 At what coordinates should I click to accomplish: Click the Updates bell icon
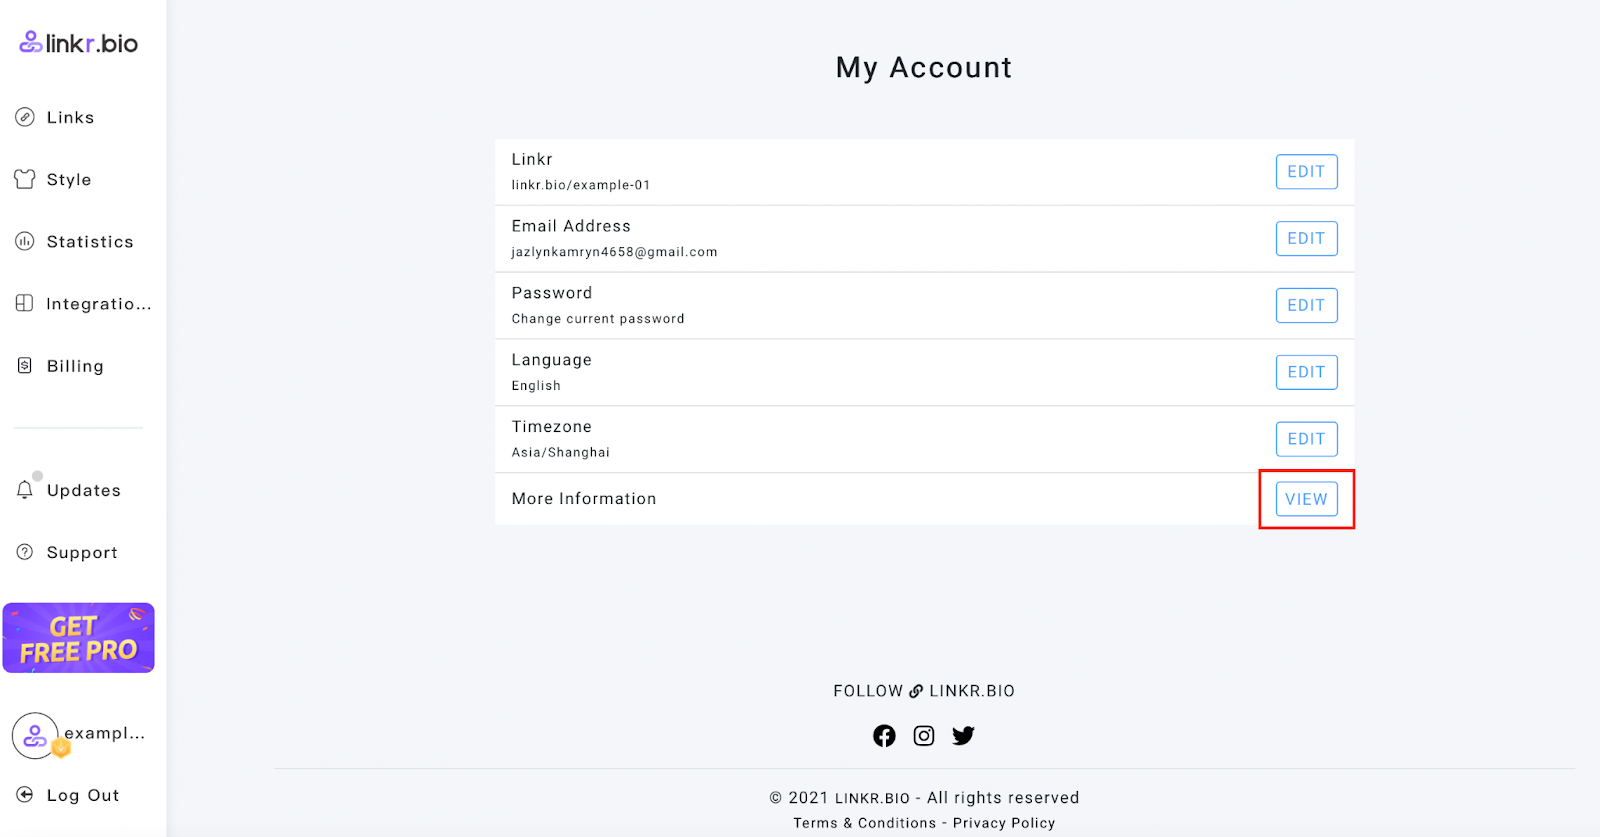[x=25, y=490]
